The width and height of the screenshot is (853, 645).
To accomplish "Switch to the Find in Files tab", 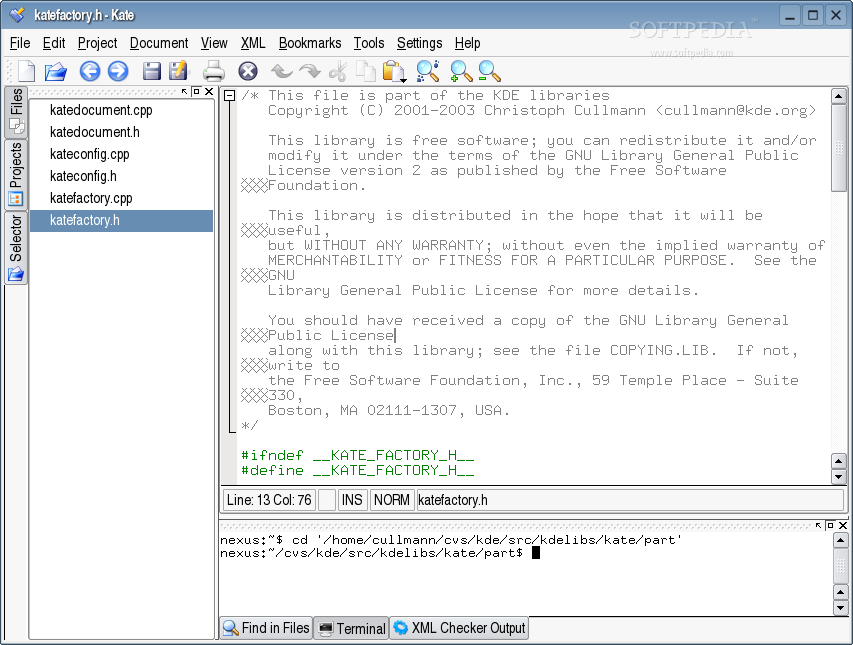I will tap(266, 628).
